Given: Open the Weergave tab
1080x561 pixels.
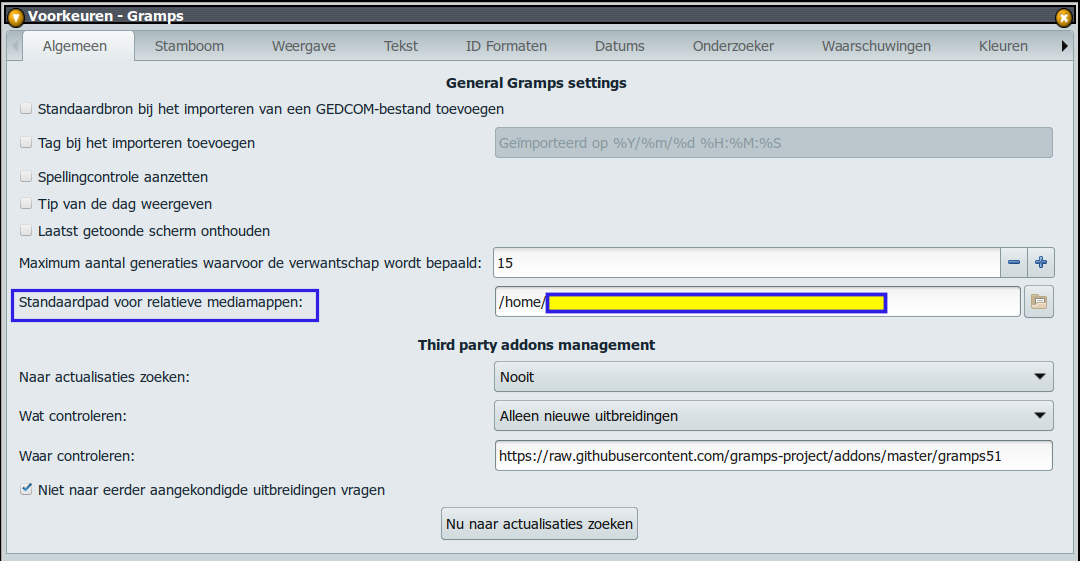Looking at the screenshot, I should click(x=304, y=46).
